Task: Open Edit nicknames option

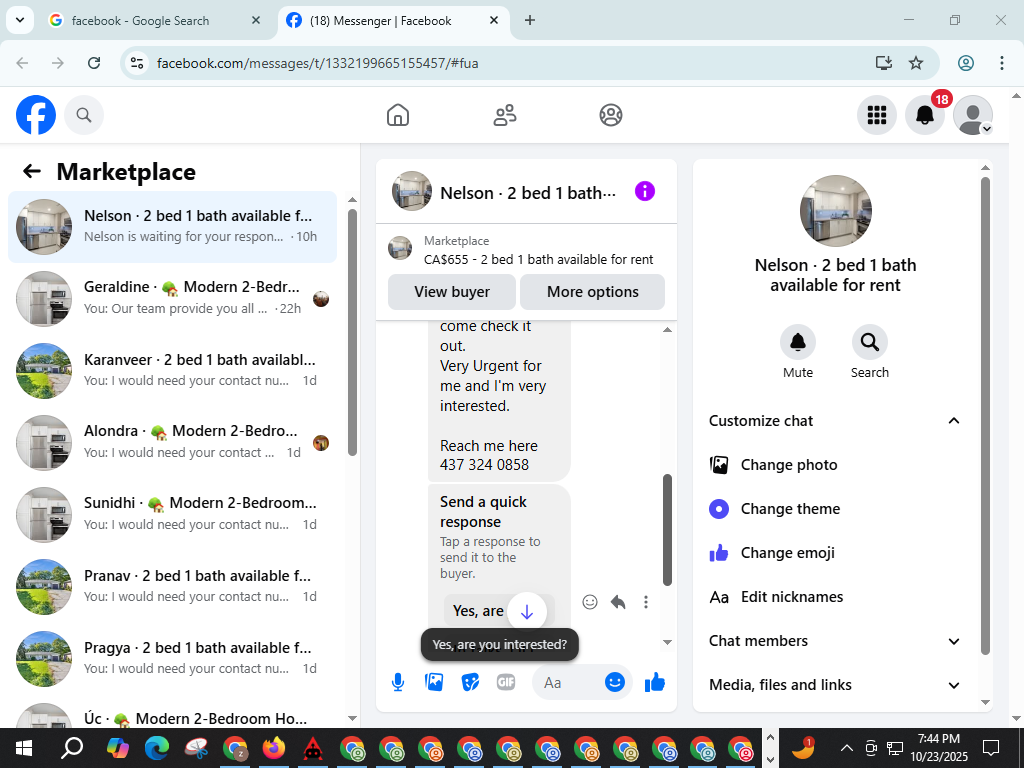Action: pyautogui.click(x=835, y=597)
